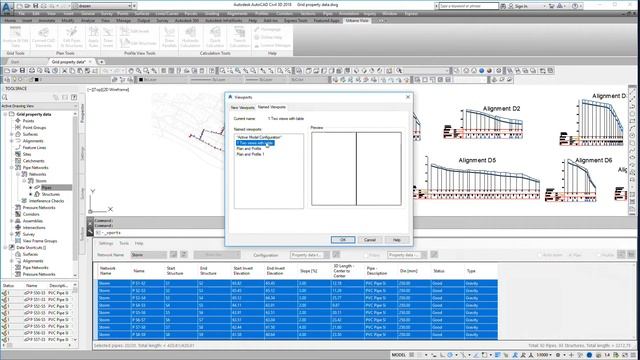Image resolution: width=640 pixels, height=360 pixels.
Task: Click the Pan hand toolbar icon
Action: click(131, 71)
